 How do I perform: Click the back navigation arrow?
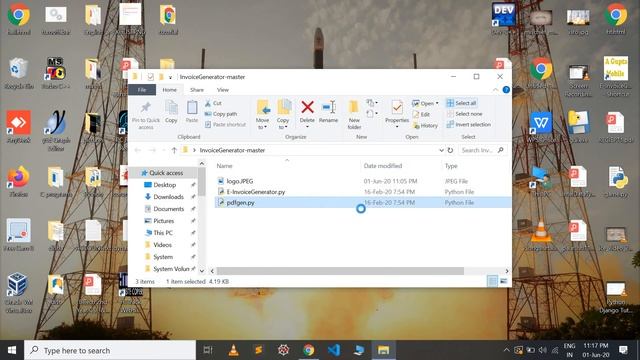pyautogui.click(x=138, y=150)
